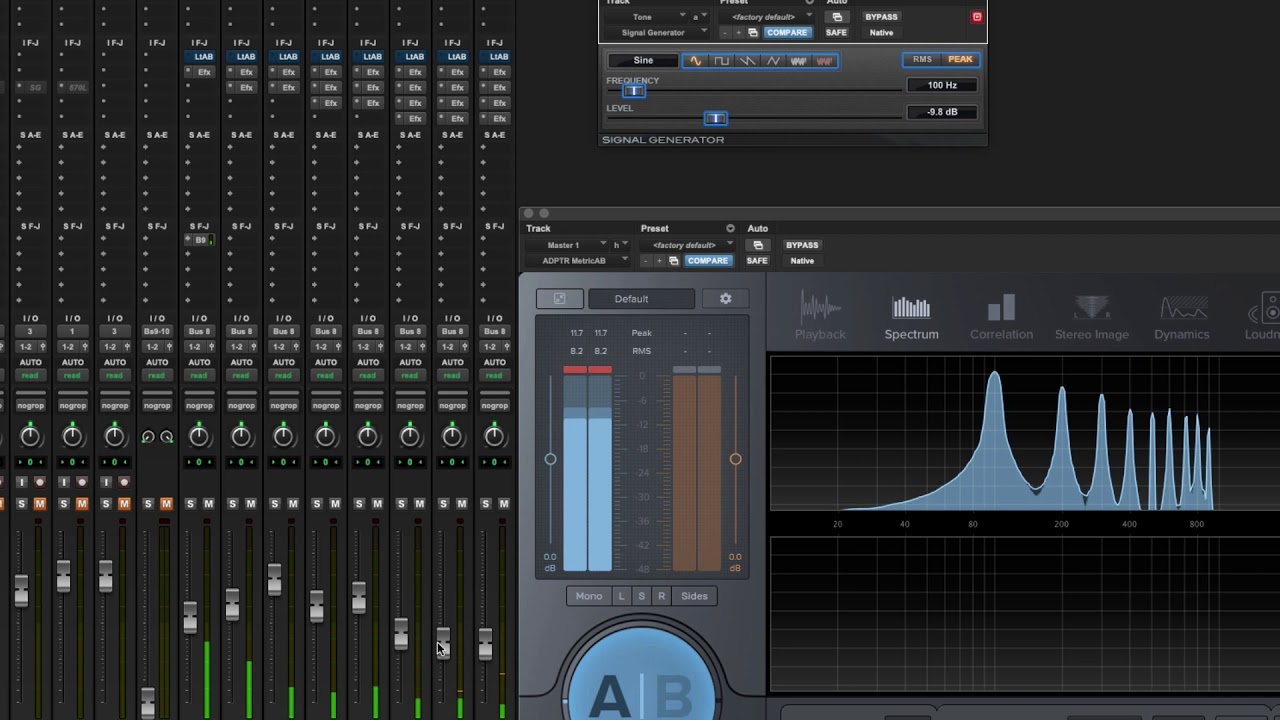This screenshot has height=720, width=1280.
Task: Switch to the Stereo Image tab
Action: pos(1091,318)
